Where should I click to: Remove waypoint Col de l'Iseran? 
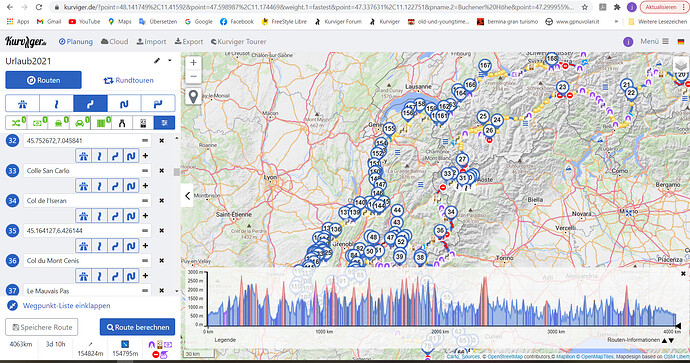161,201
